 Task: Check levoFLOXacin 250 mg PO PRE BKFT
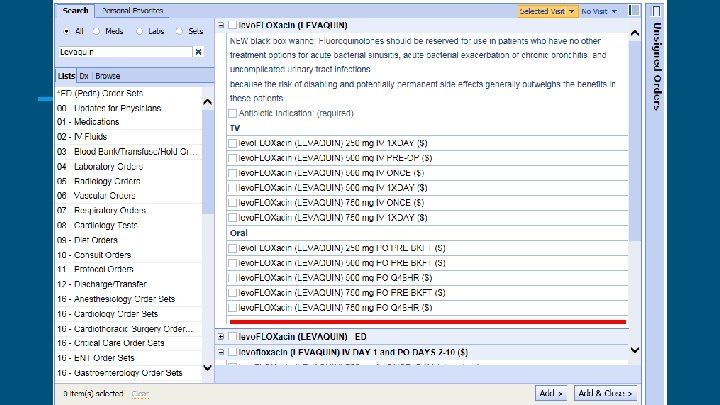[x=233, y=248]
